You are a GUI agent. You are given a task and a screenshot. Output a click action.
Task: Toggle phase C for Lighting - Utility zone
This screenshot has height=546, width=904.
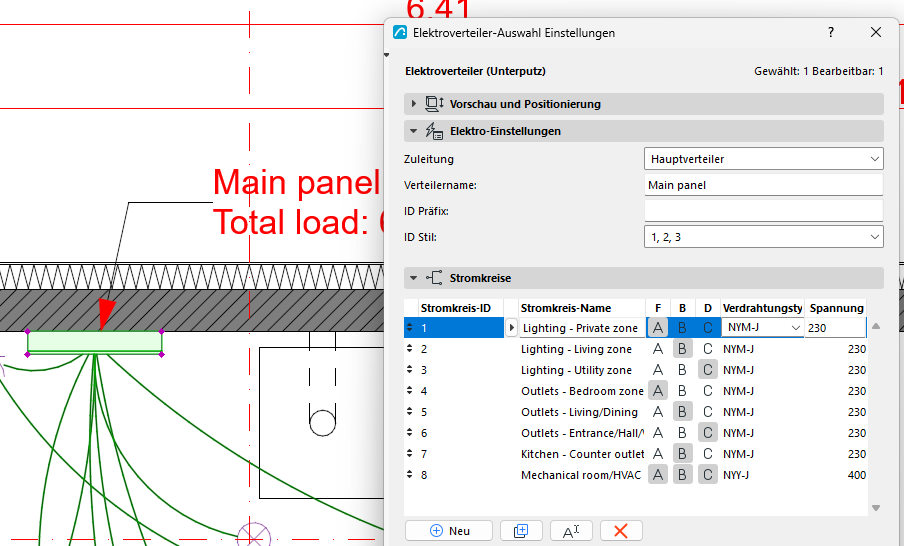coord(708,370)
